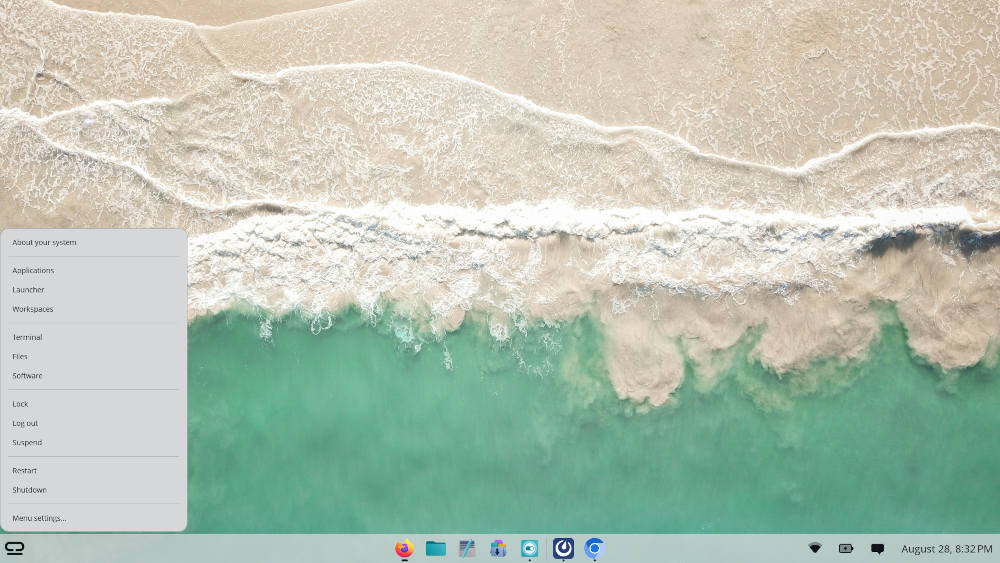Open the COSMIC Store package icon

coord(498,548)
